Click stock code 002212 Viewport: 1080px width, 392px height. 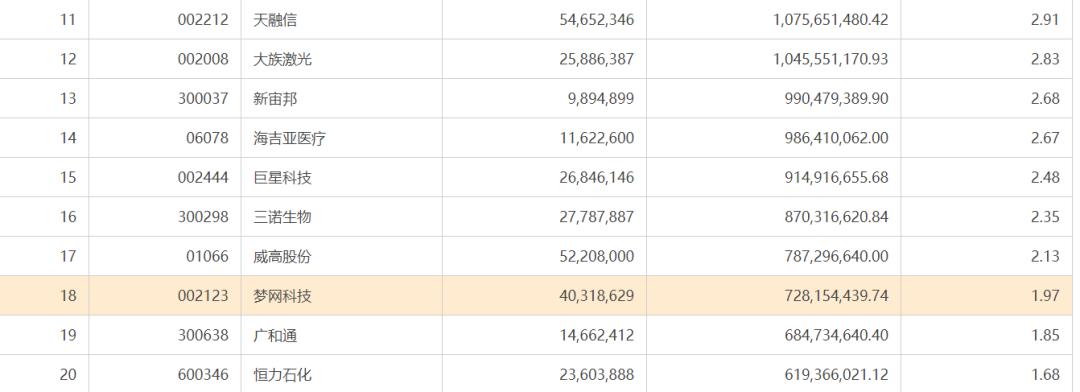click(202, 20)
